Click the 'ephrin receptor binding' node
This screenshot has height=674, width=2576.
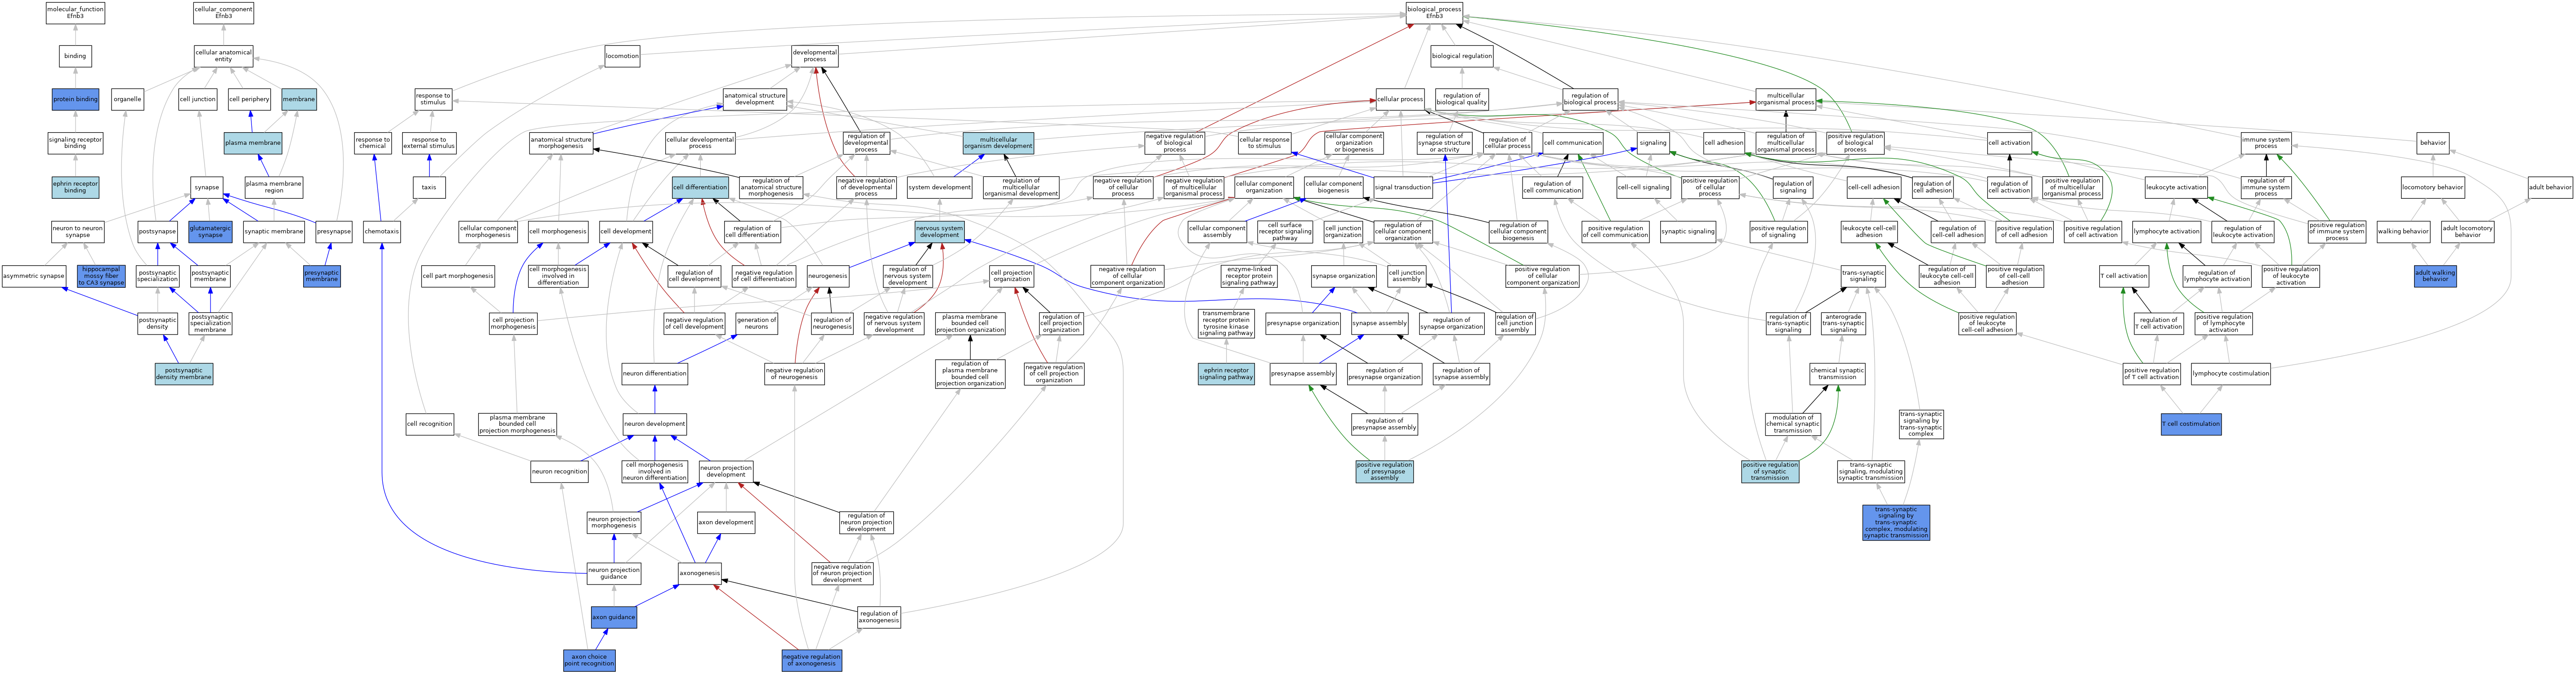tap(75, 187)
